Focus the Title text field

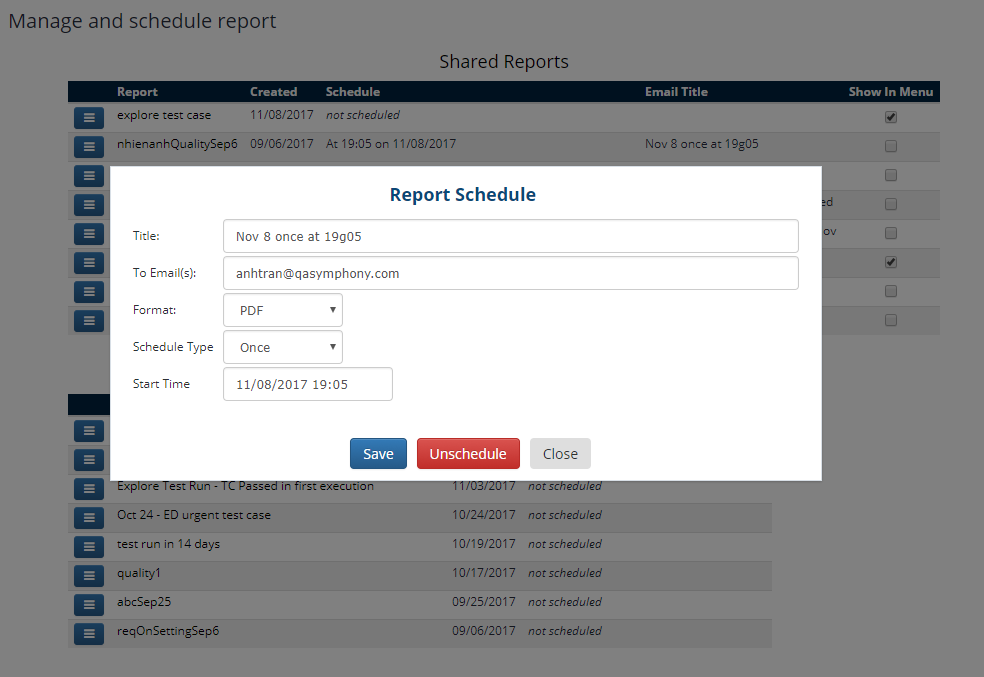510,236
